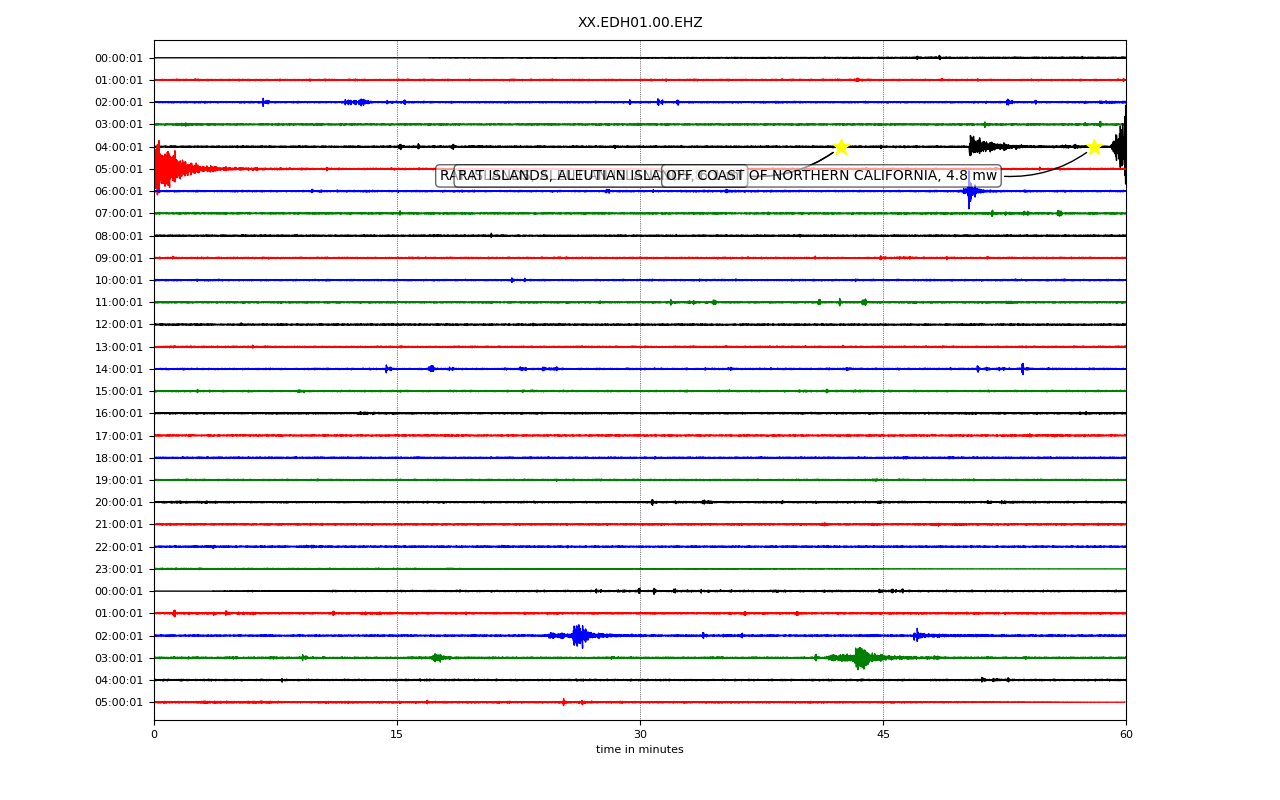Click the yellow star near the California label line
The image size is (1280, 800).
point(1094,147)
